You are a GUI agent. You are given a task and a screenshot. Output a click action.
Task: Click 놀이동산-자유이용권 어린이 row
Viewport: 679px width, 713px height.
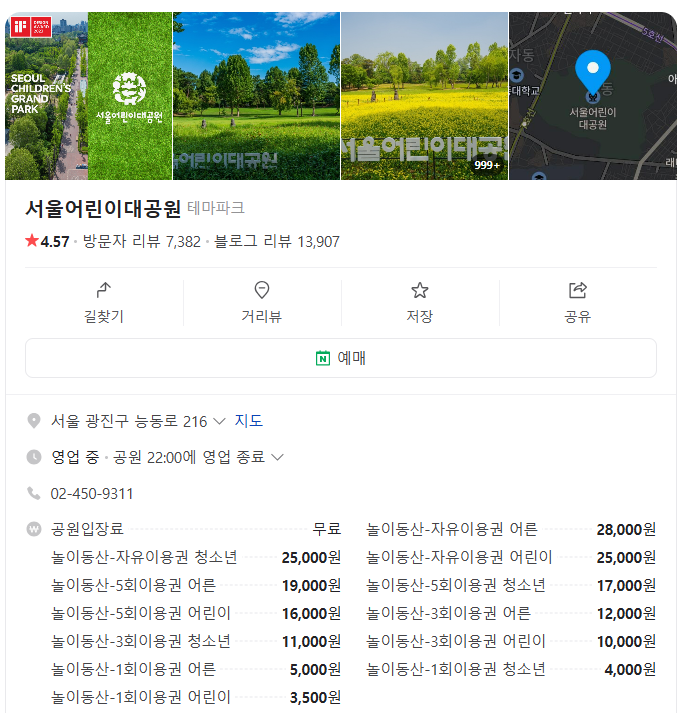coord(511,557)
